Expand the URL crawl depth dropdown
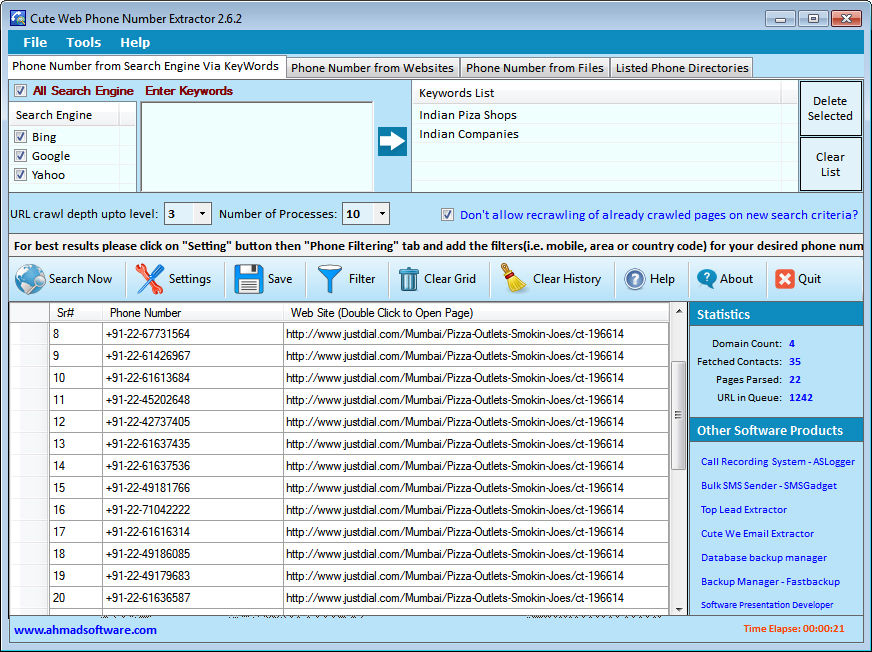Image resolution: width=872 pixels, height=652 pixels. point(202,214)
